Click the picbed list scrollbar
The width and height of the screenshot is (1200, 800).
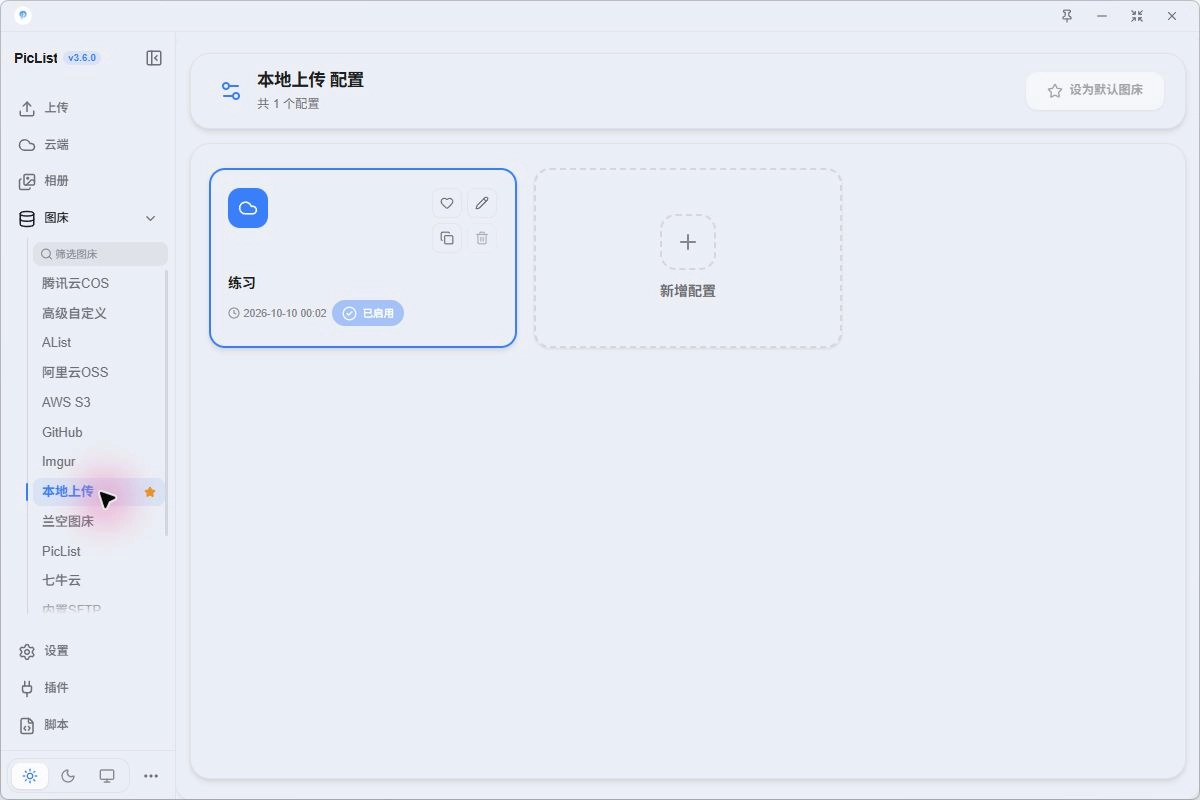click(166, 402)
